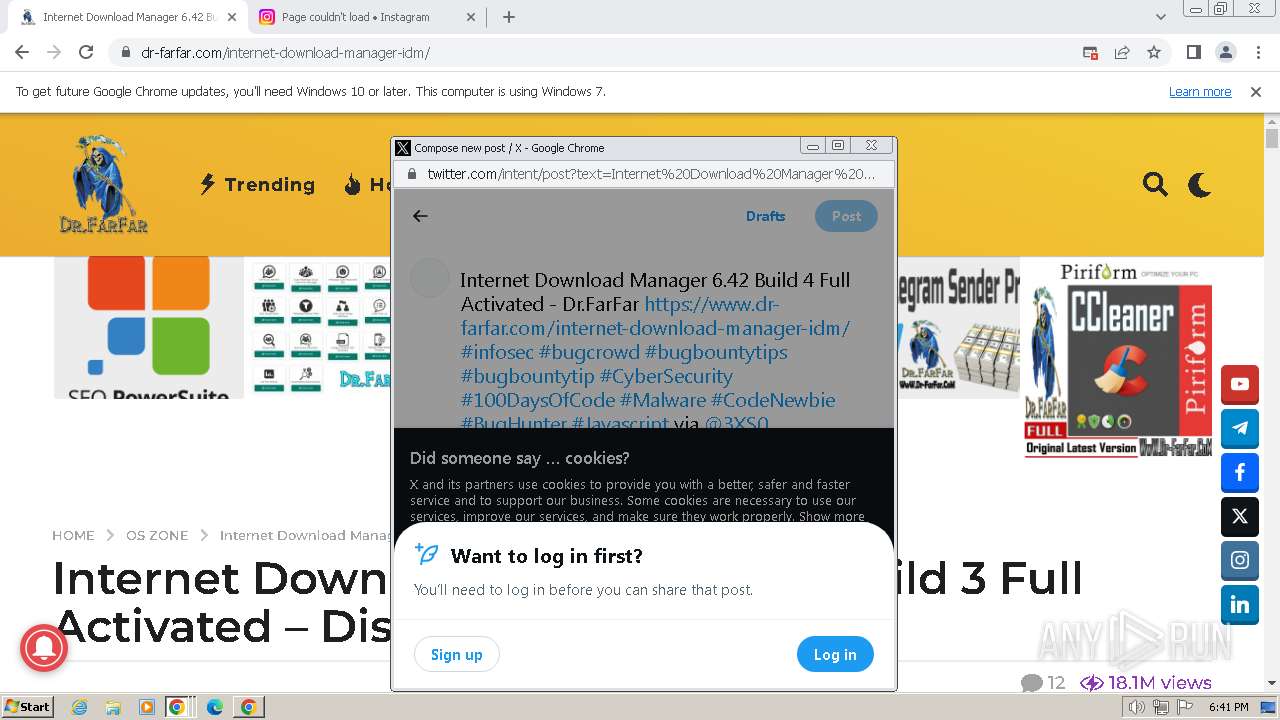Open the Trending menu item
The image size is (1280, 720).
pos(258,184)
